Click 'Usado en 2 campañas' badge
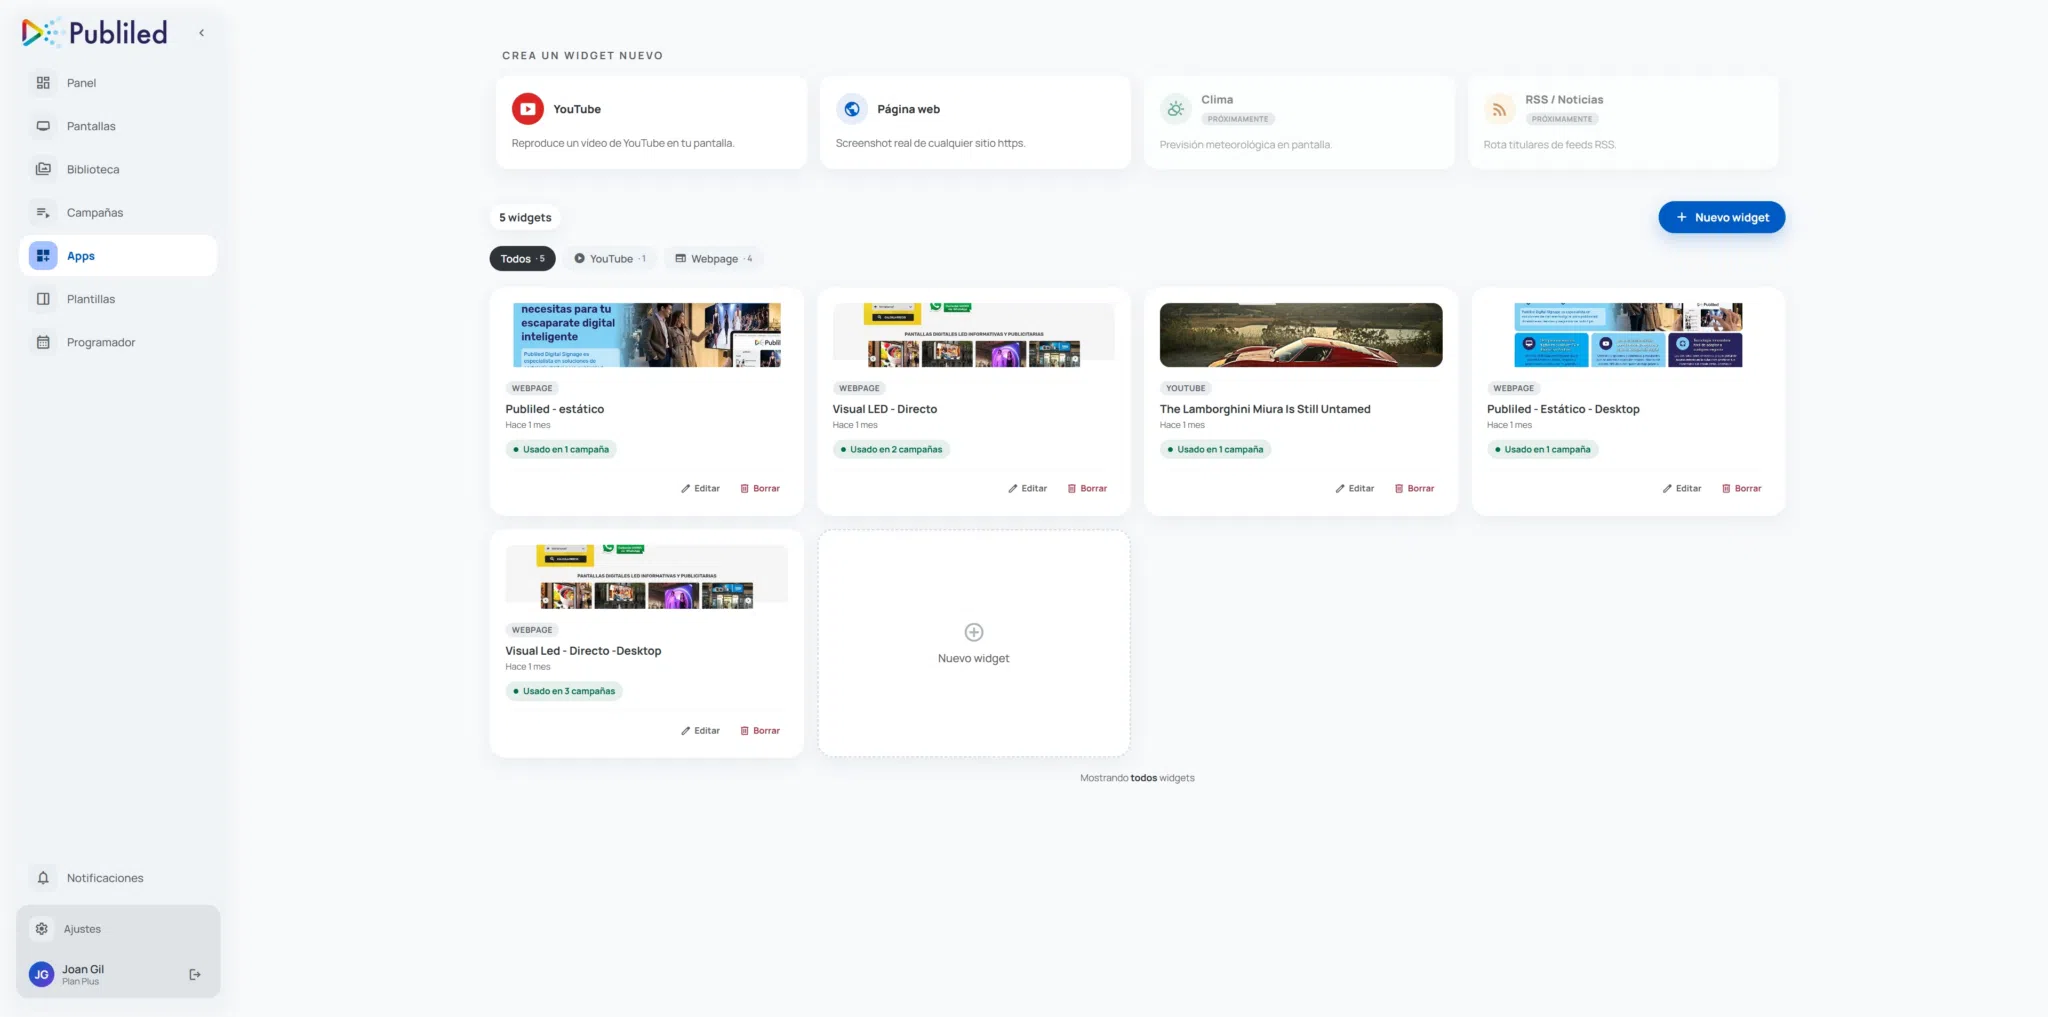This screenshot has height=1017, width=2048. 891,450
